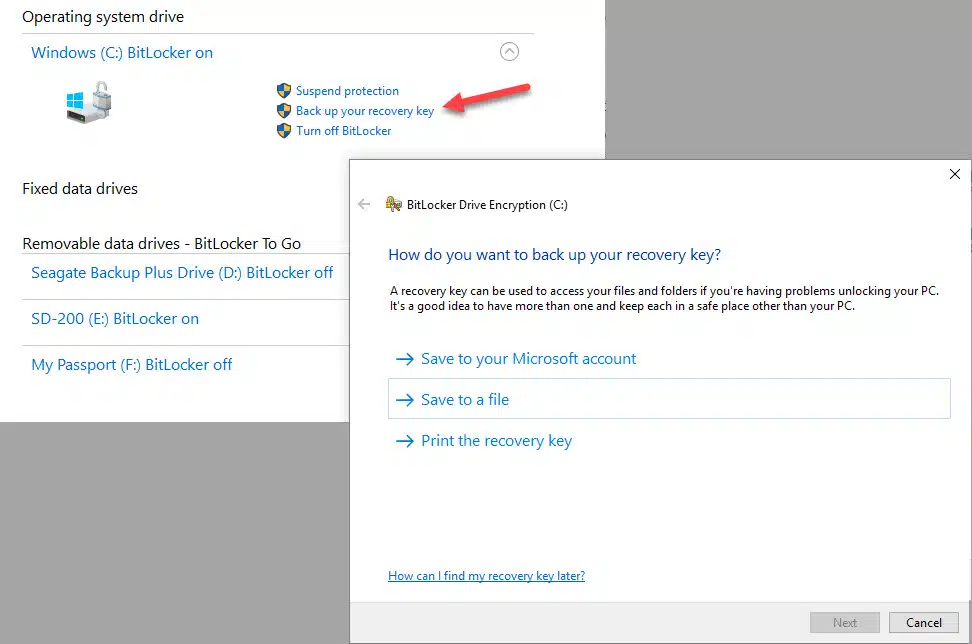Click the 'BitLocker Drive Encryption (C:)' title text
Screen dimensions: 972x644
pos(487,205)
